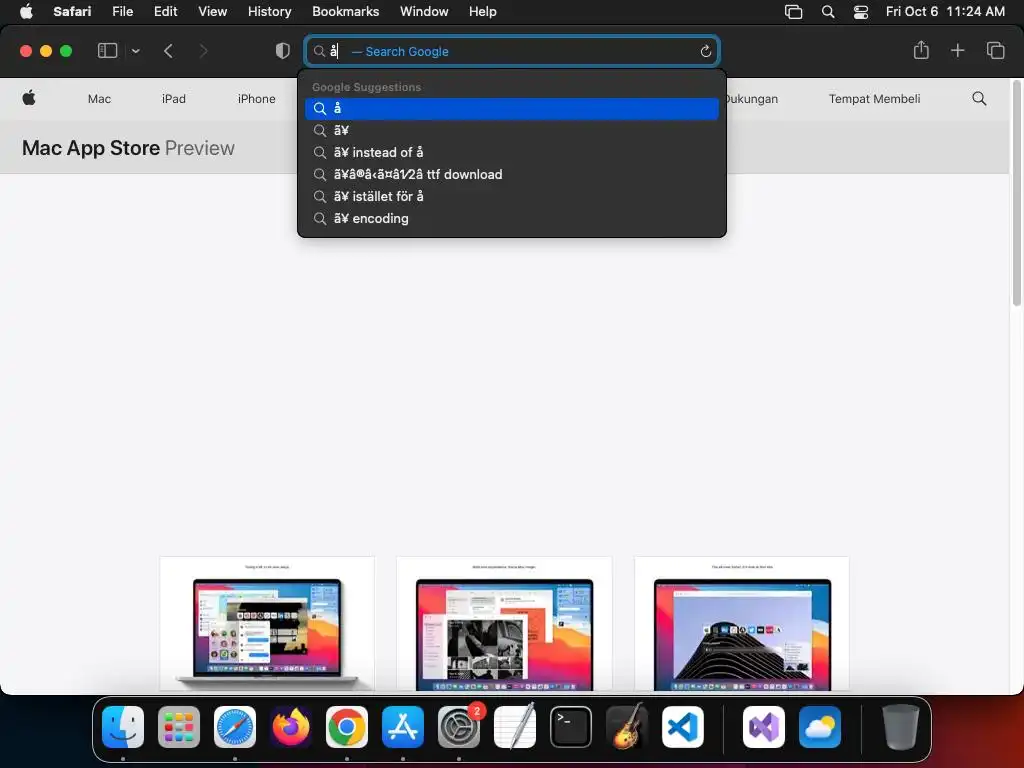The image size is (1024, 768).
Task: Open the cloud weather app in Dock
Action: (820, 727)
